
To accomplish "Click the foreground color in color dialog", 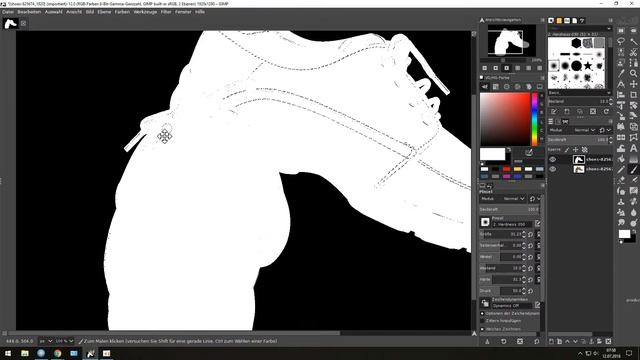I will point(492,154).
